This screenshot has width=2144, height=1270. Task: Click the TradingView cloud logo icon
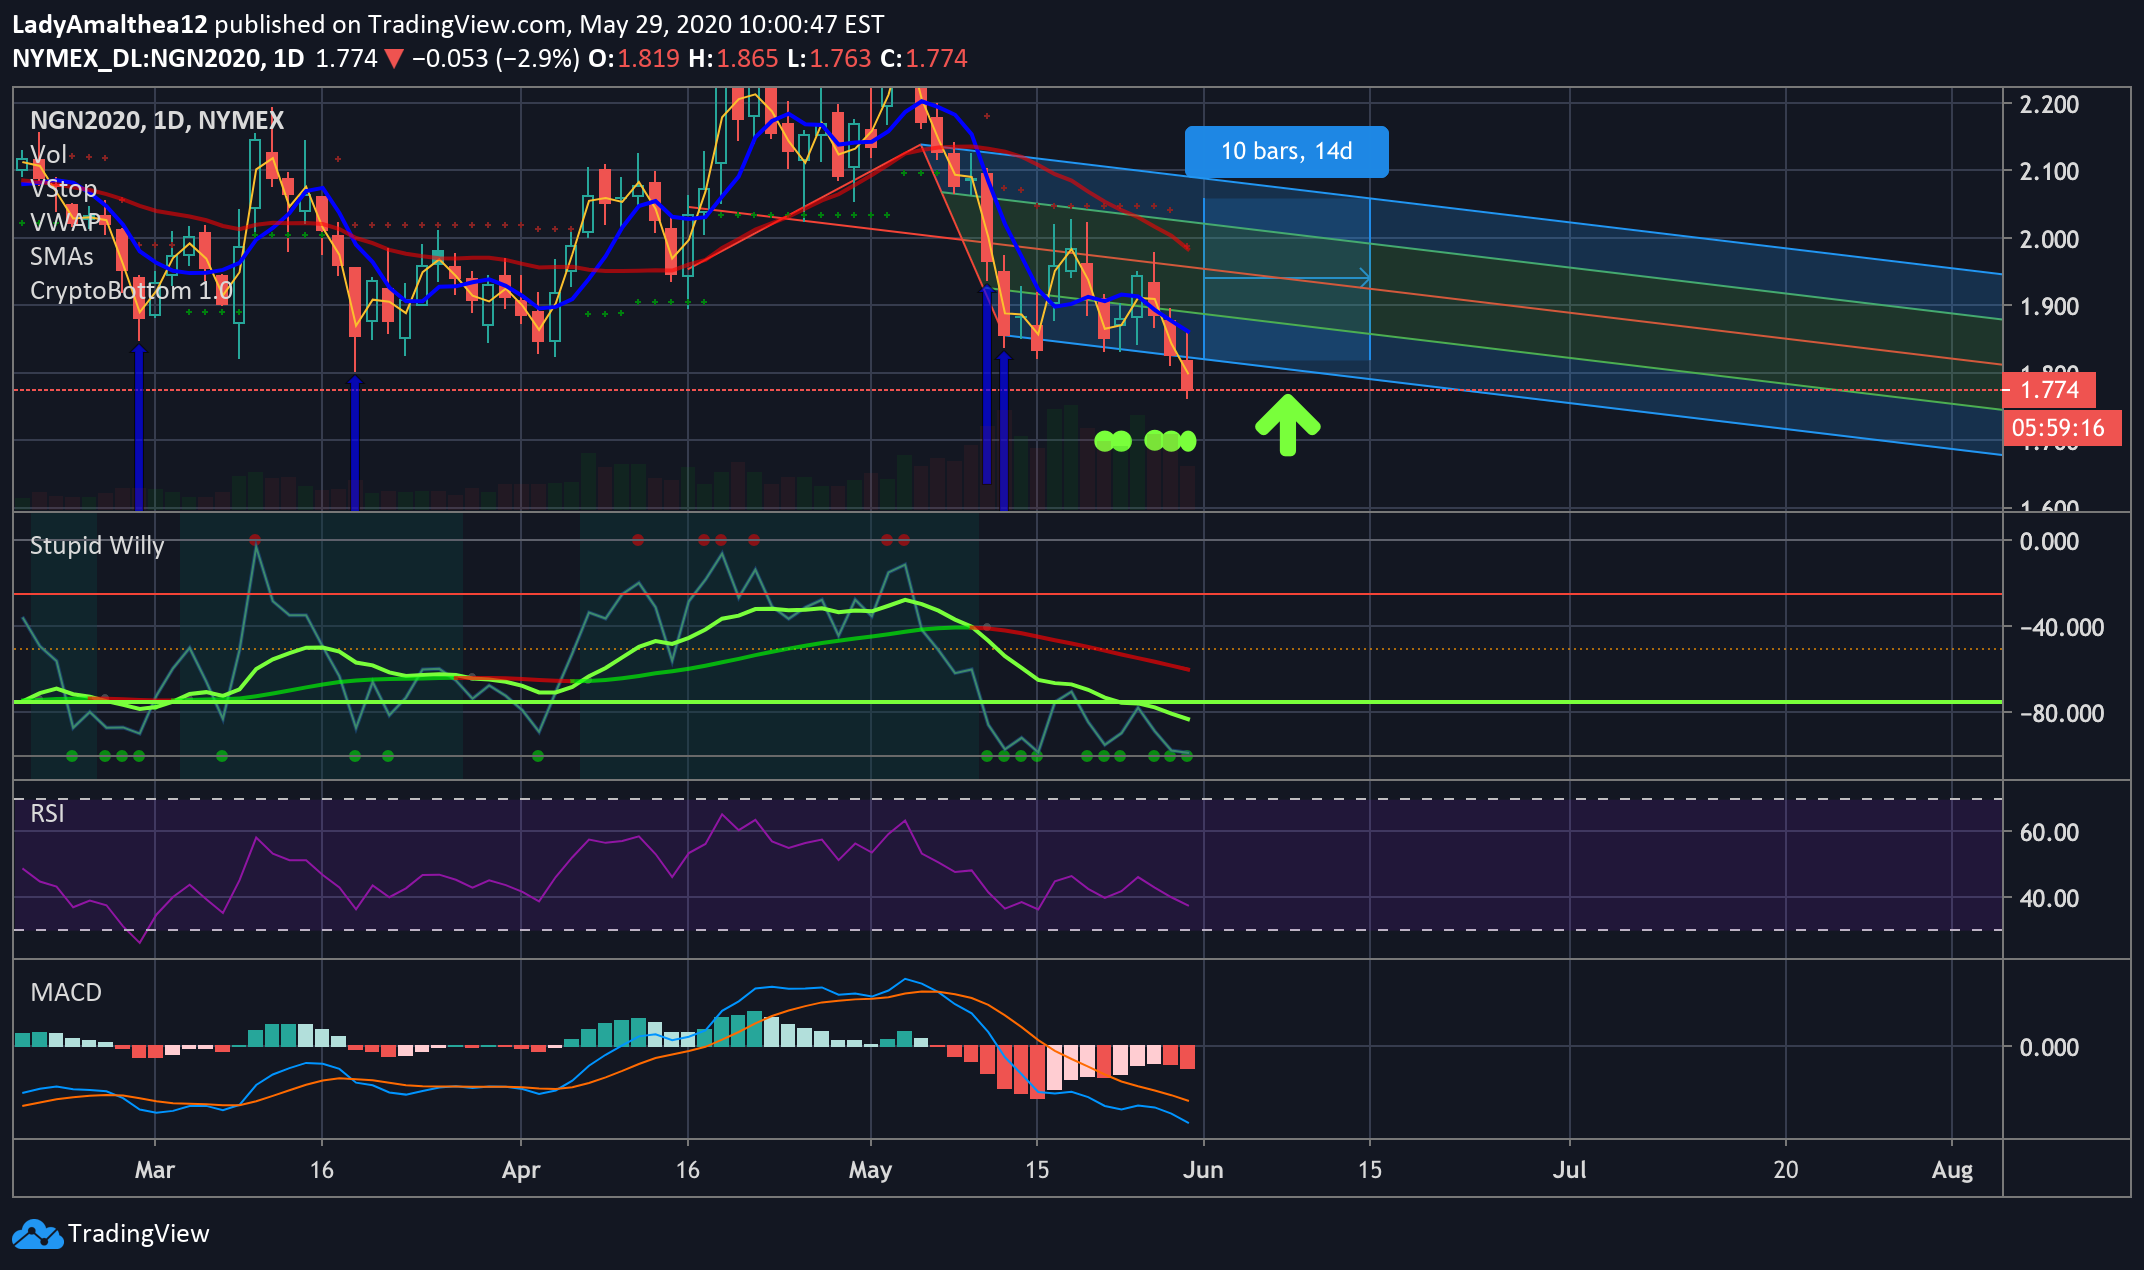tap(37, 1234)
